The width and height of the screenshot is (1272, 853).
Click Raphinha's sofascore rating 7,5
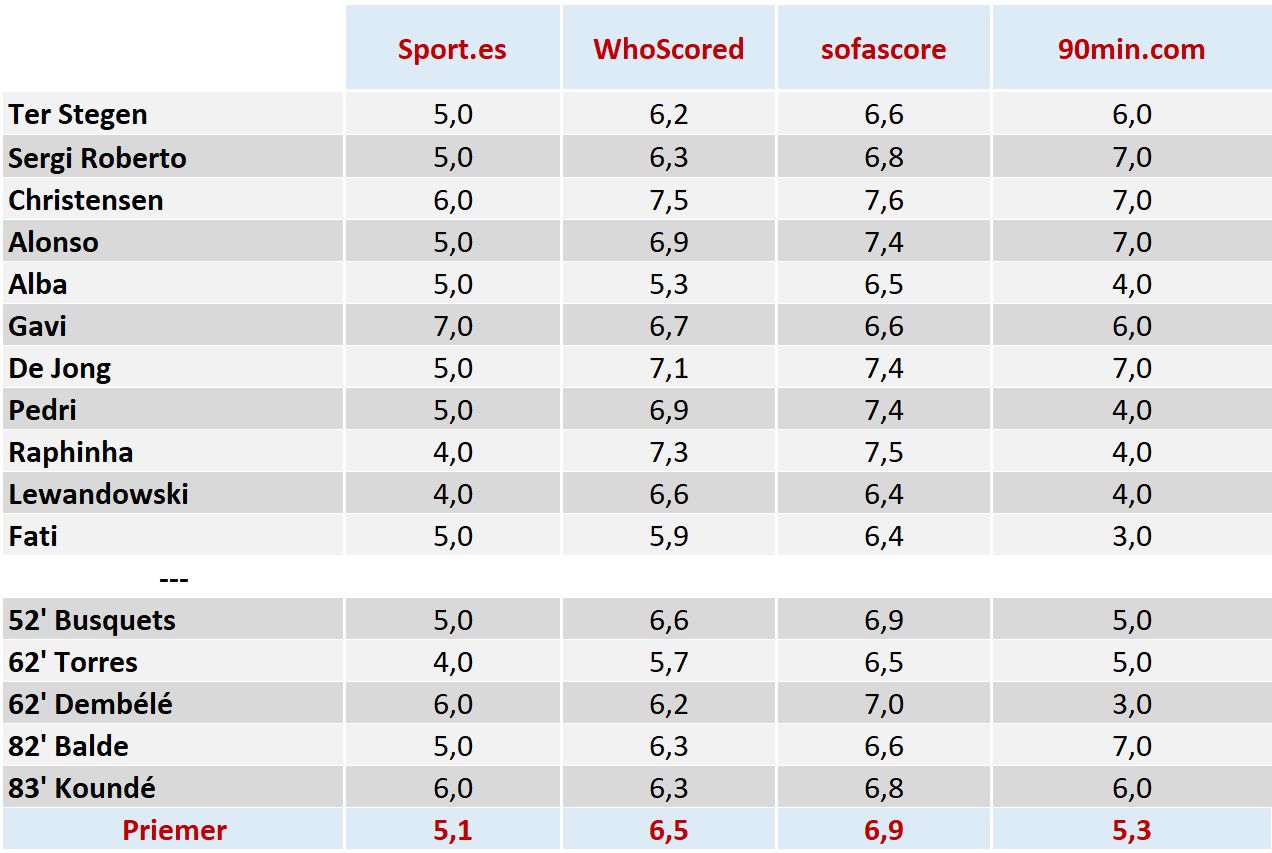pos(883,452)
